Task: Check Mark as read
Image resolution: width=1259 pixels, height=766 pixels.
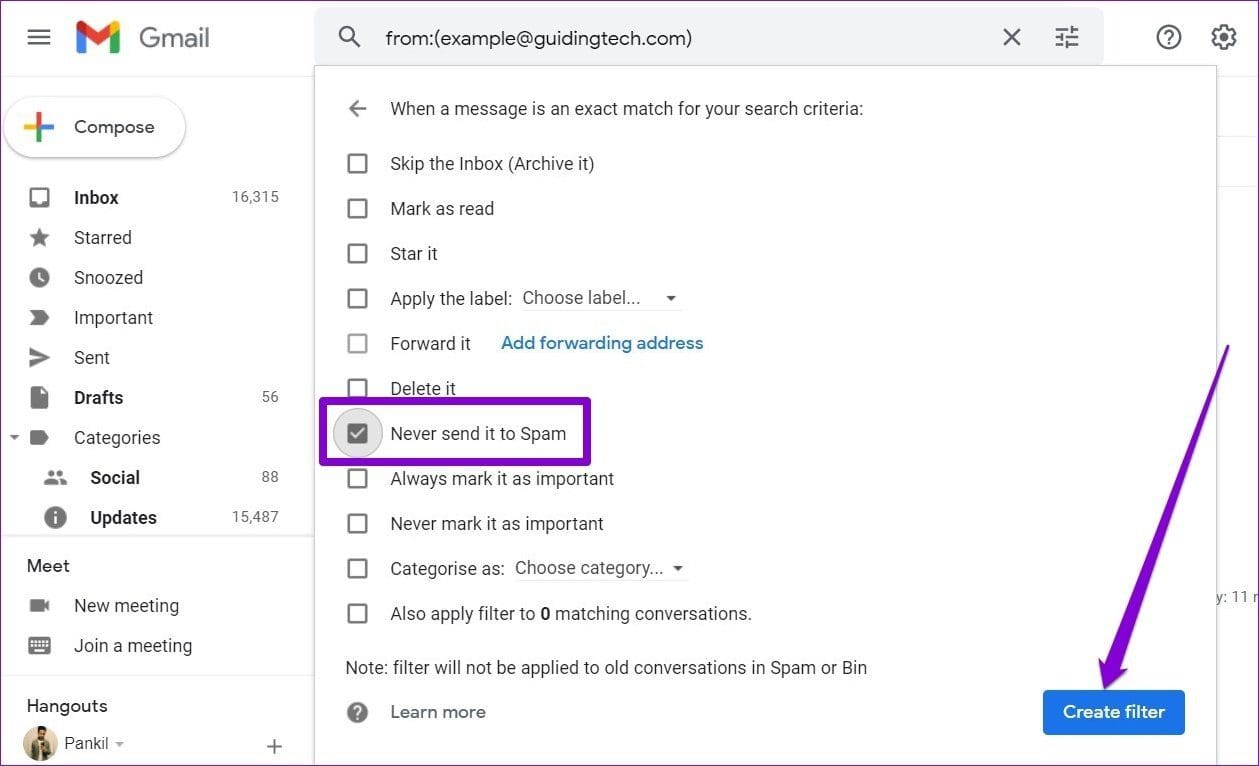Action: point(357,208)
